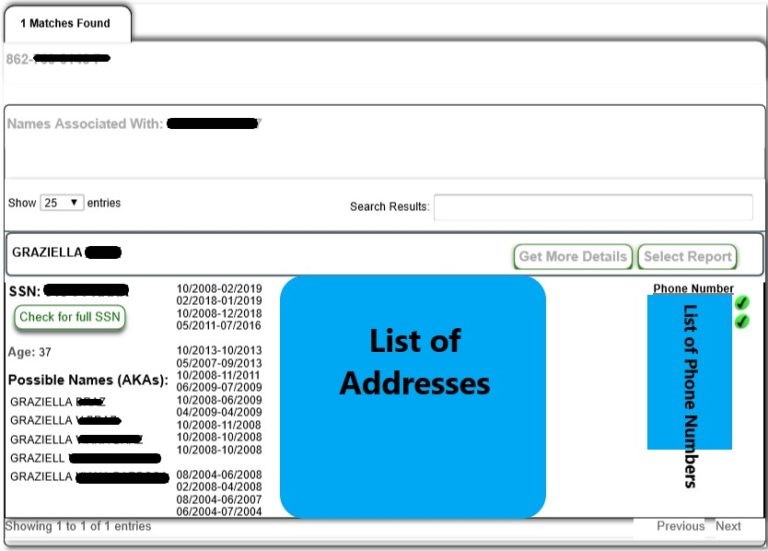Click the lower green checkmark icon under Phone Number
768x551 pixels.
point(742,321)
